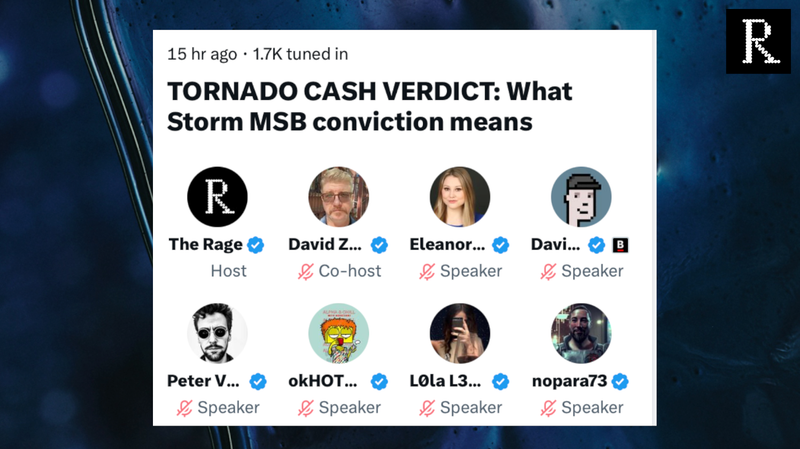Open Peter V speaker avatar

217,333
